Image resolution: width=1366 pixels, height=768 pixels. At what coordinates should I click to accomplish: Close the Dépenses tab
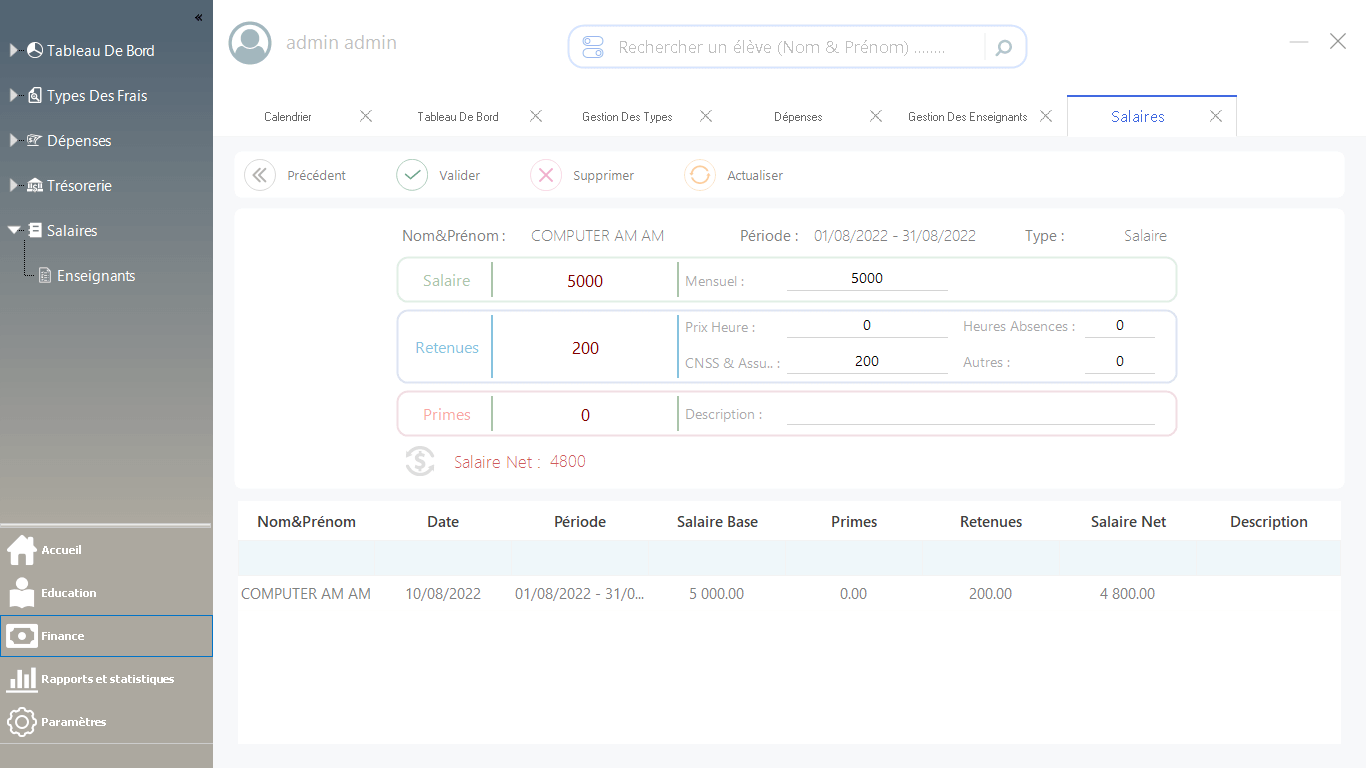pos(876,116)
